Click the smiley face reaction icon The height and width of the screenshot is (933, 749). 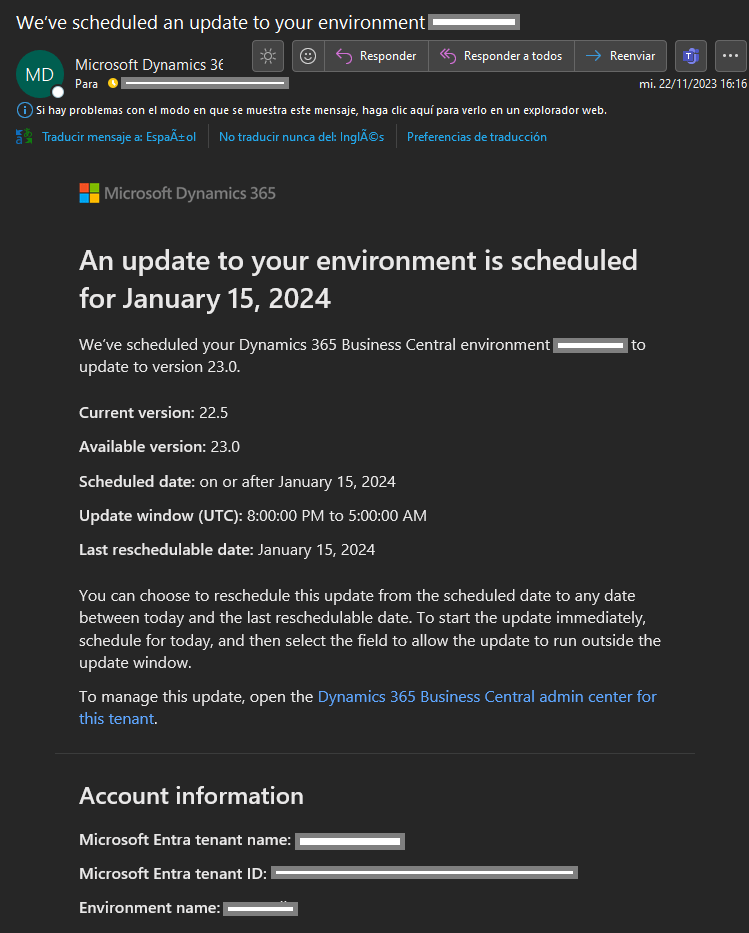pos(308,56)
